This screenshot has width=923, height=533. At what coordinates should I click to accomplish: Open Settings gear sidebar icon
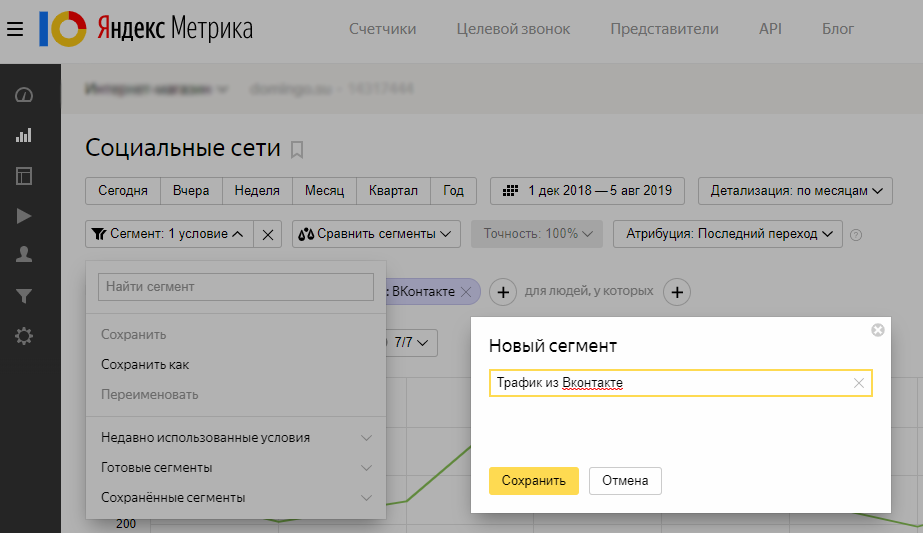[x=24, y=336]
